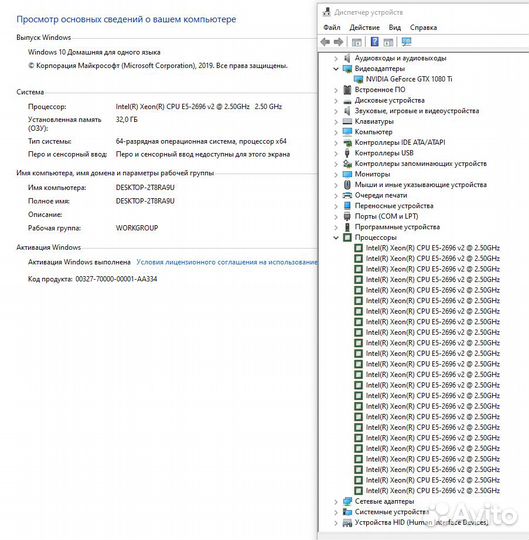Open the Вид menu

point(395,28)
